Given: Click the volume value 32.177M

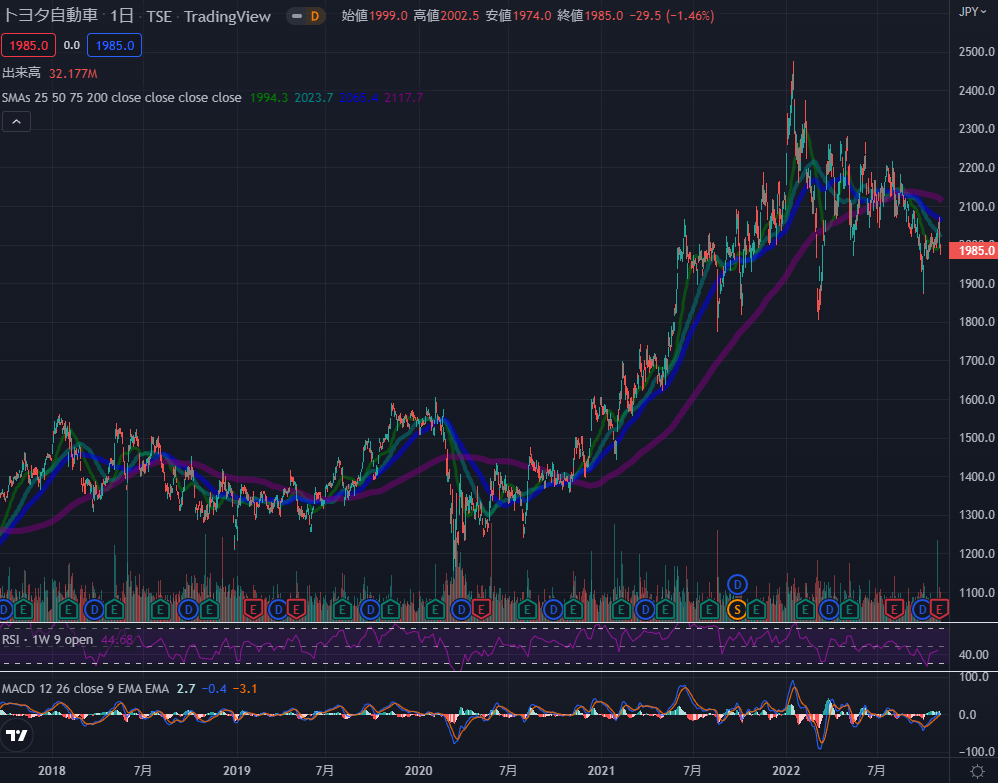Looking at the screenshot, I should [x=73, y=74].
